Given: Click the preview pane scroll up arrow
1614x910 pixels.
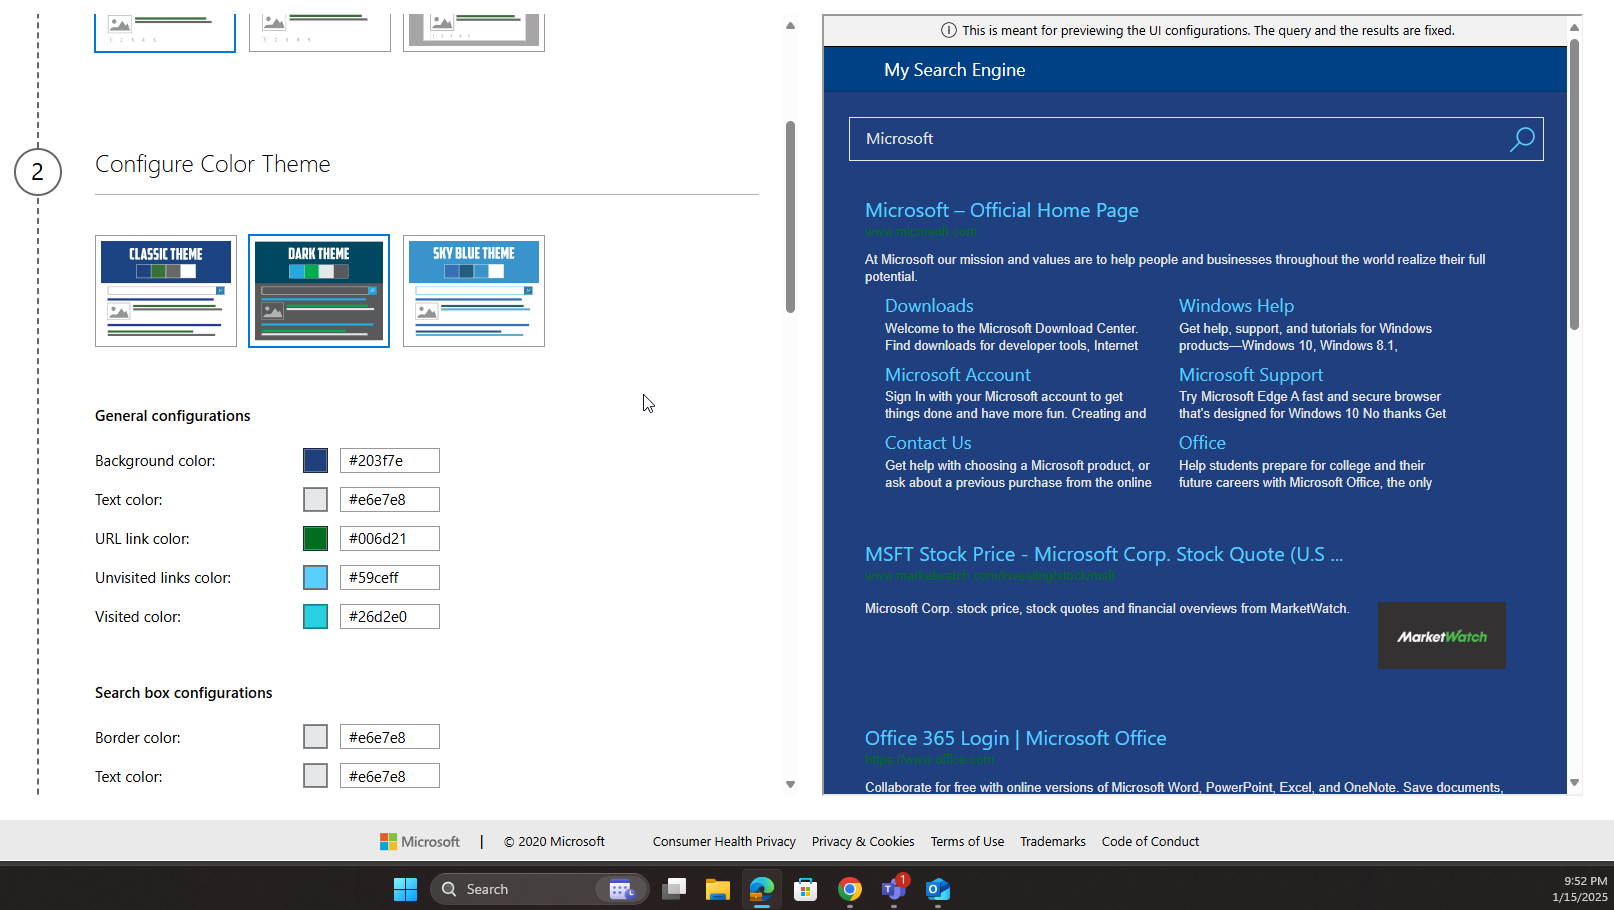Looking at the screenshot, I should click(1574, 27).
